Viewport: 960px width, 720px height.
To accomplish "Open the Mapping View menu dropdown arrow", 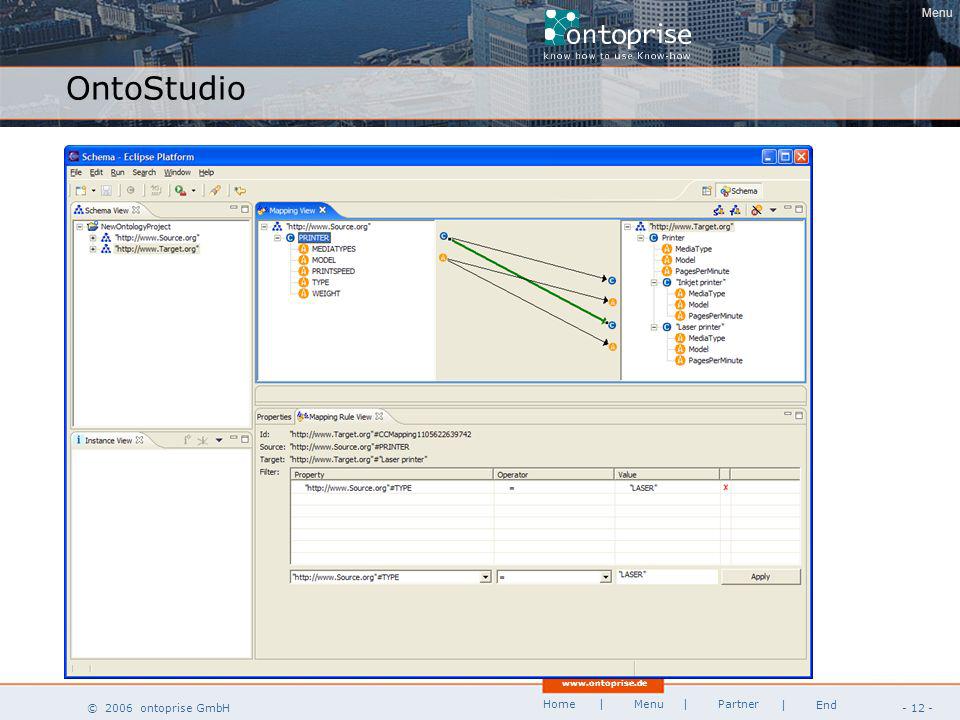I will 773,210.
